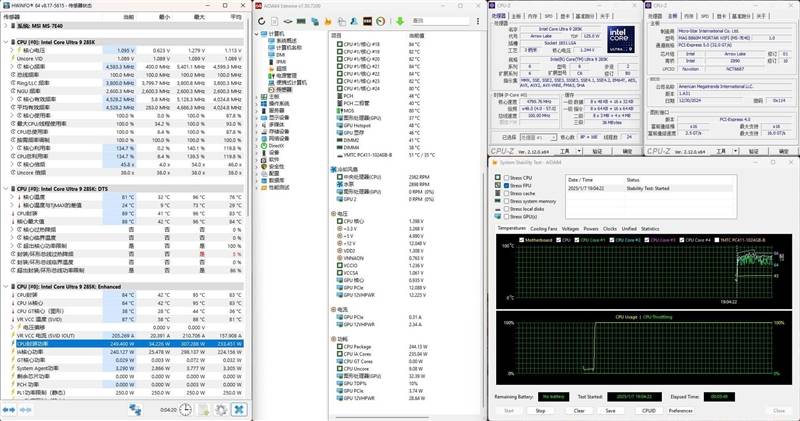Select the DMI item in AIDA64 tree
Viewport: 800px width, 421px height.
pyautogui.click(x=280, y=55)
